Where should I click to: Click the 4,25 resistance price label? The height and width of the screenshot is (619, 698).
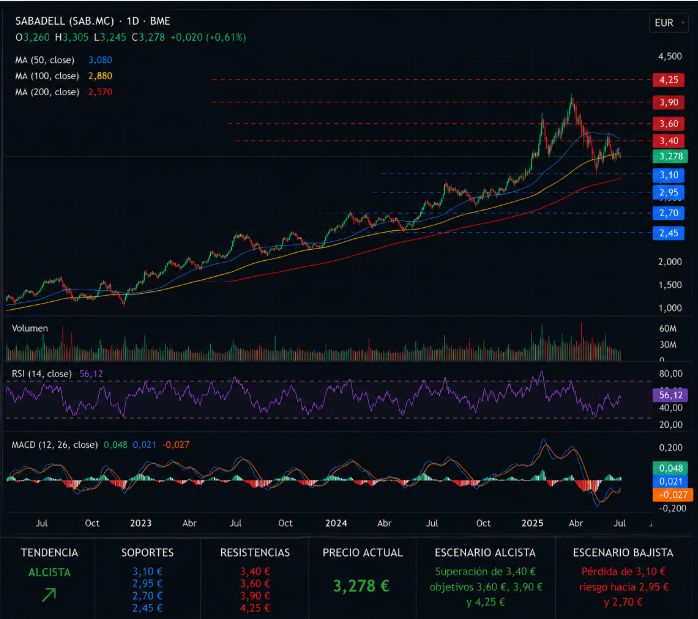point(669,80)
